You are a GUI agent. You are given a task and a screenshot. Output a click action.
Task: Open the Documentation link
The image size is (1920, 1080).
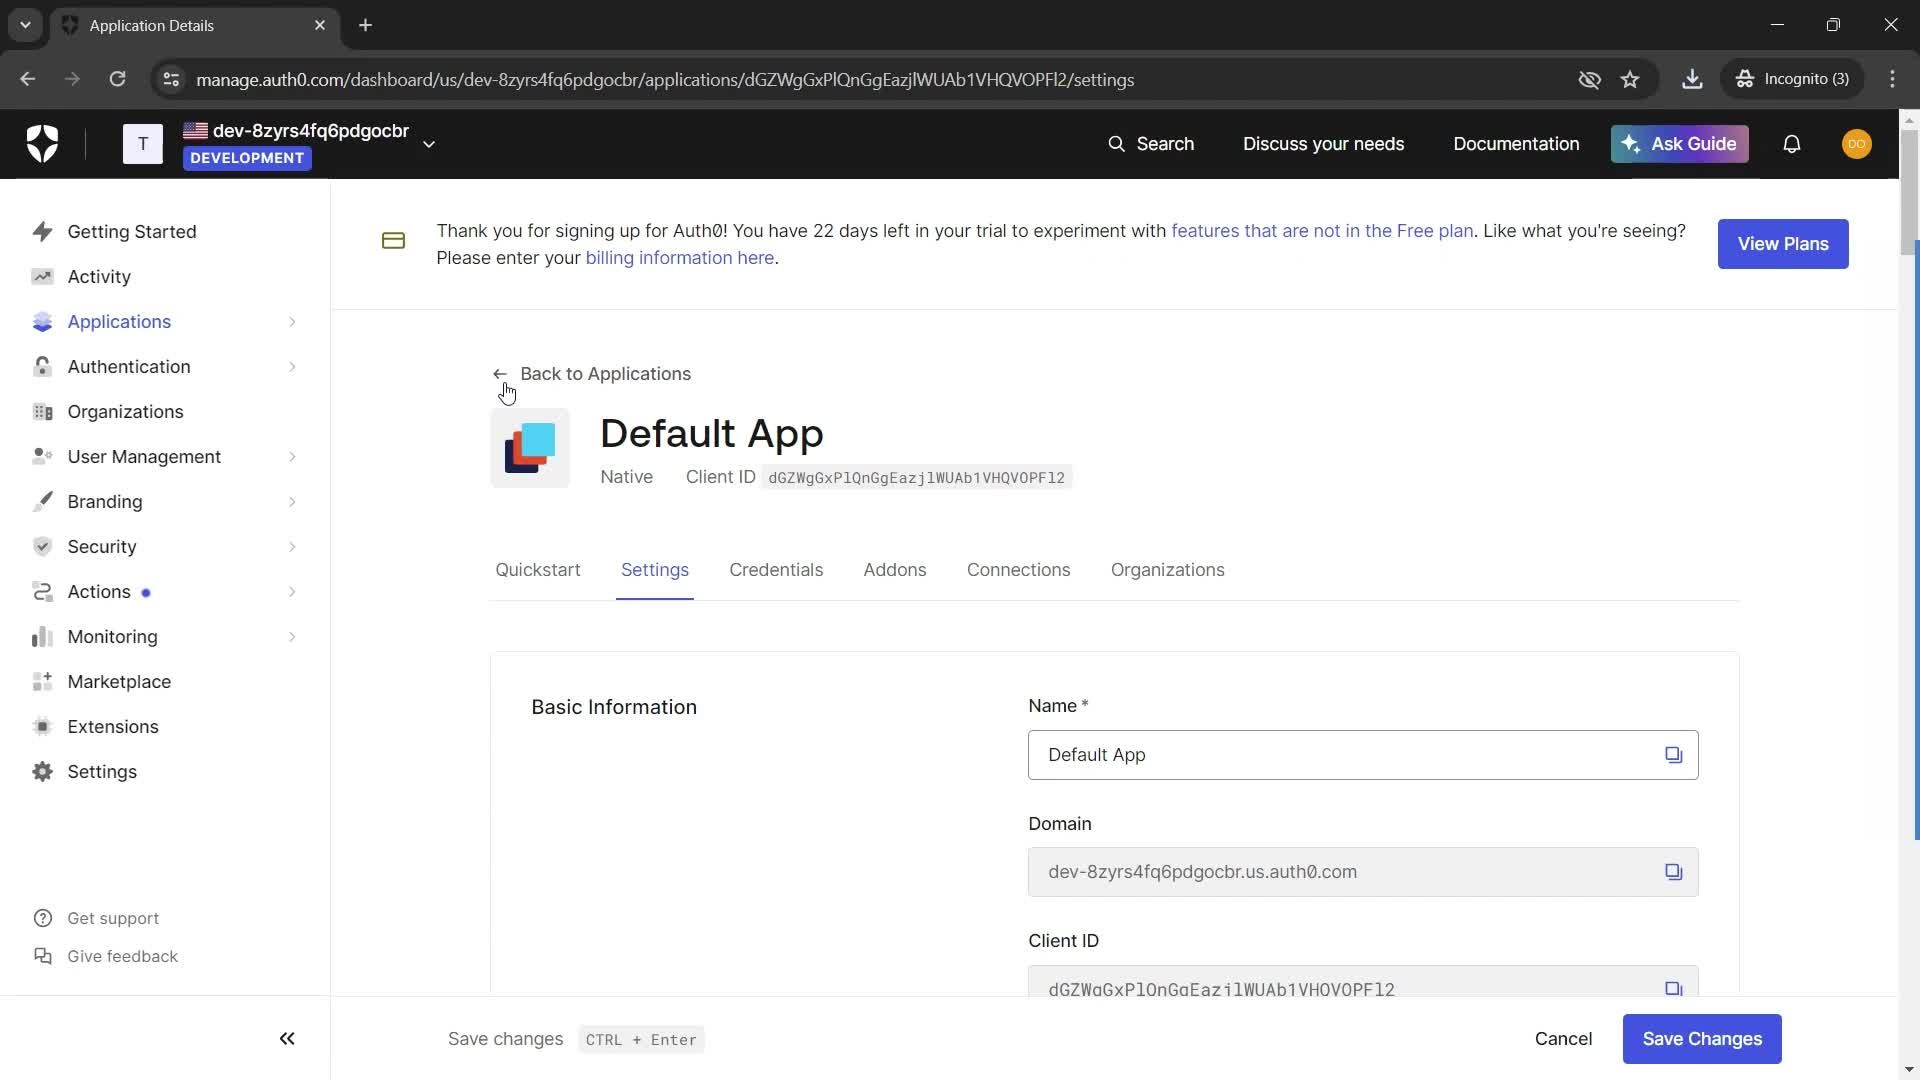pos(1516,144)
